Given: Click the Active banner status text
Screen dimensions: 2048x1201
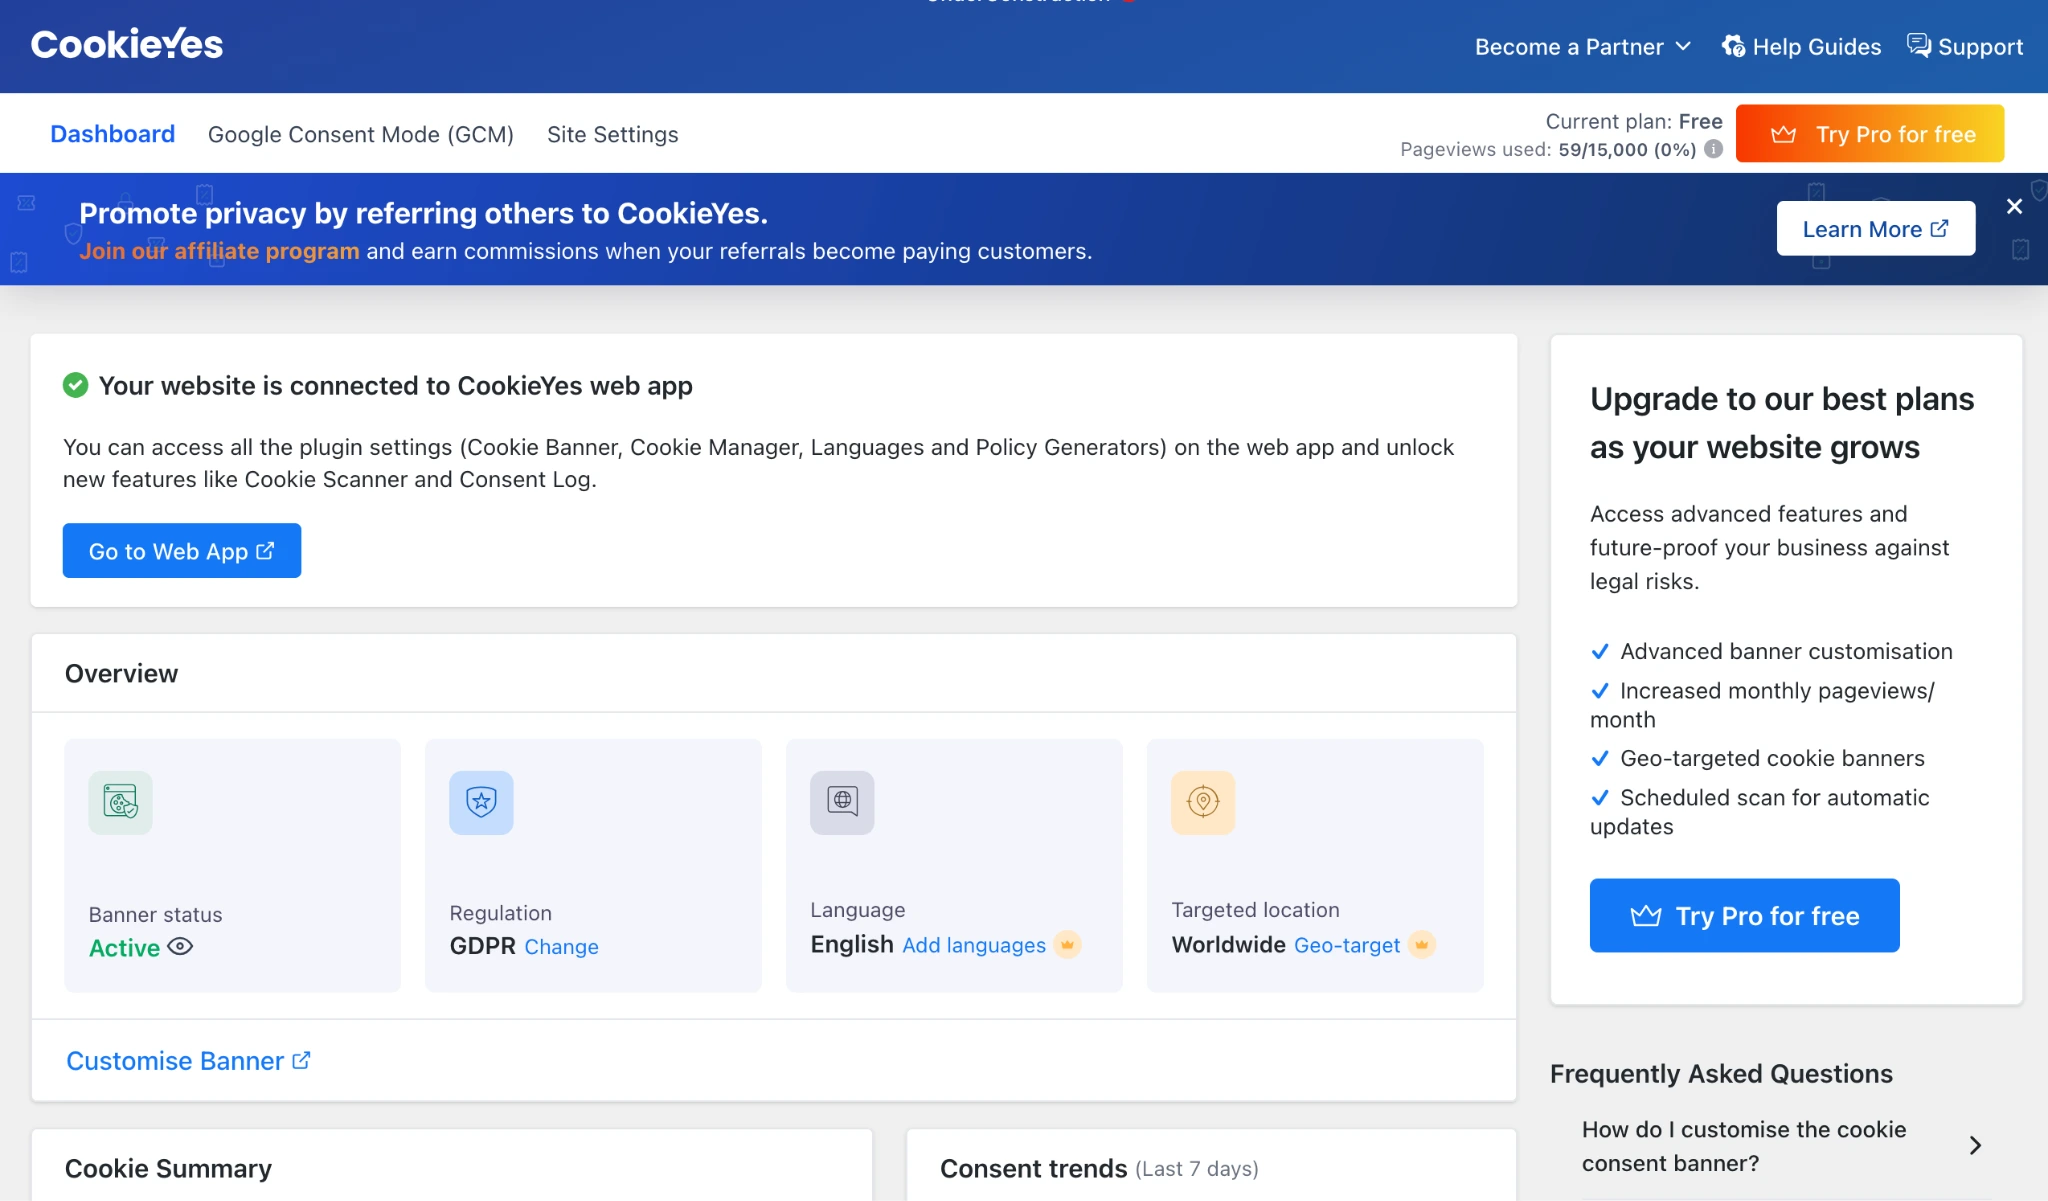Looking at the screenshot, I should 124,947.
